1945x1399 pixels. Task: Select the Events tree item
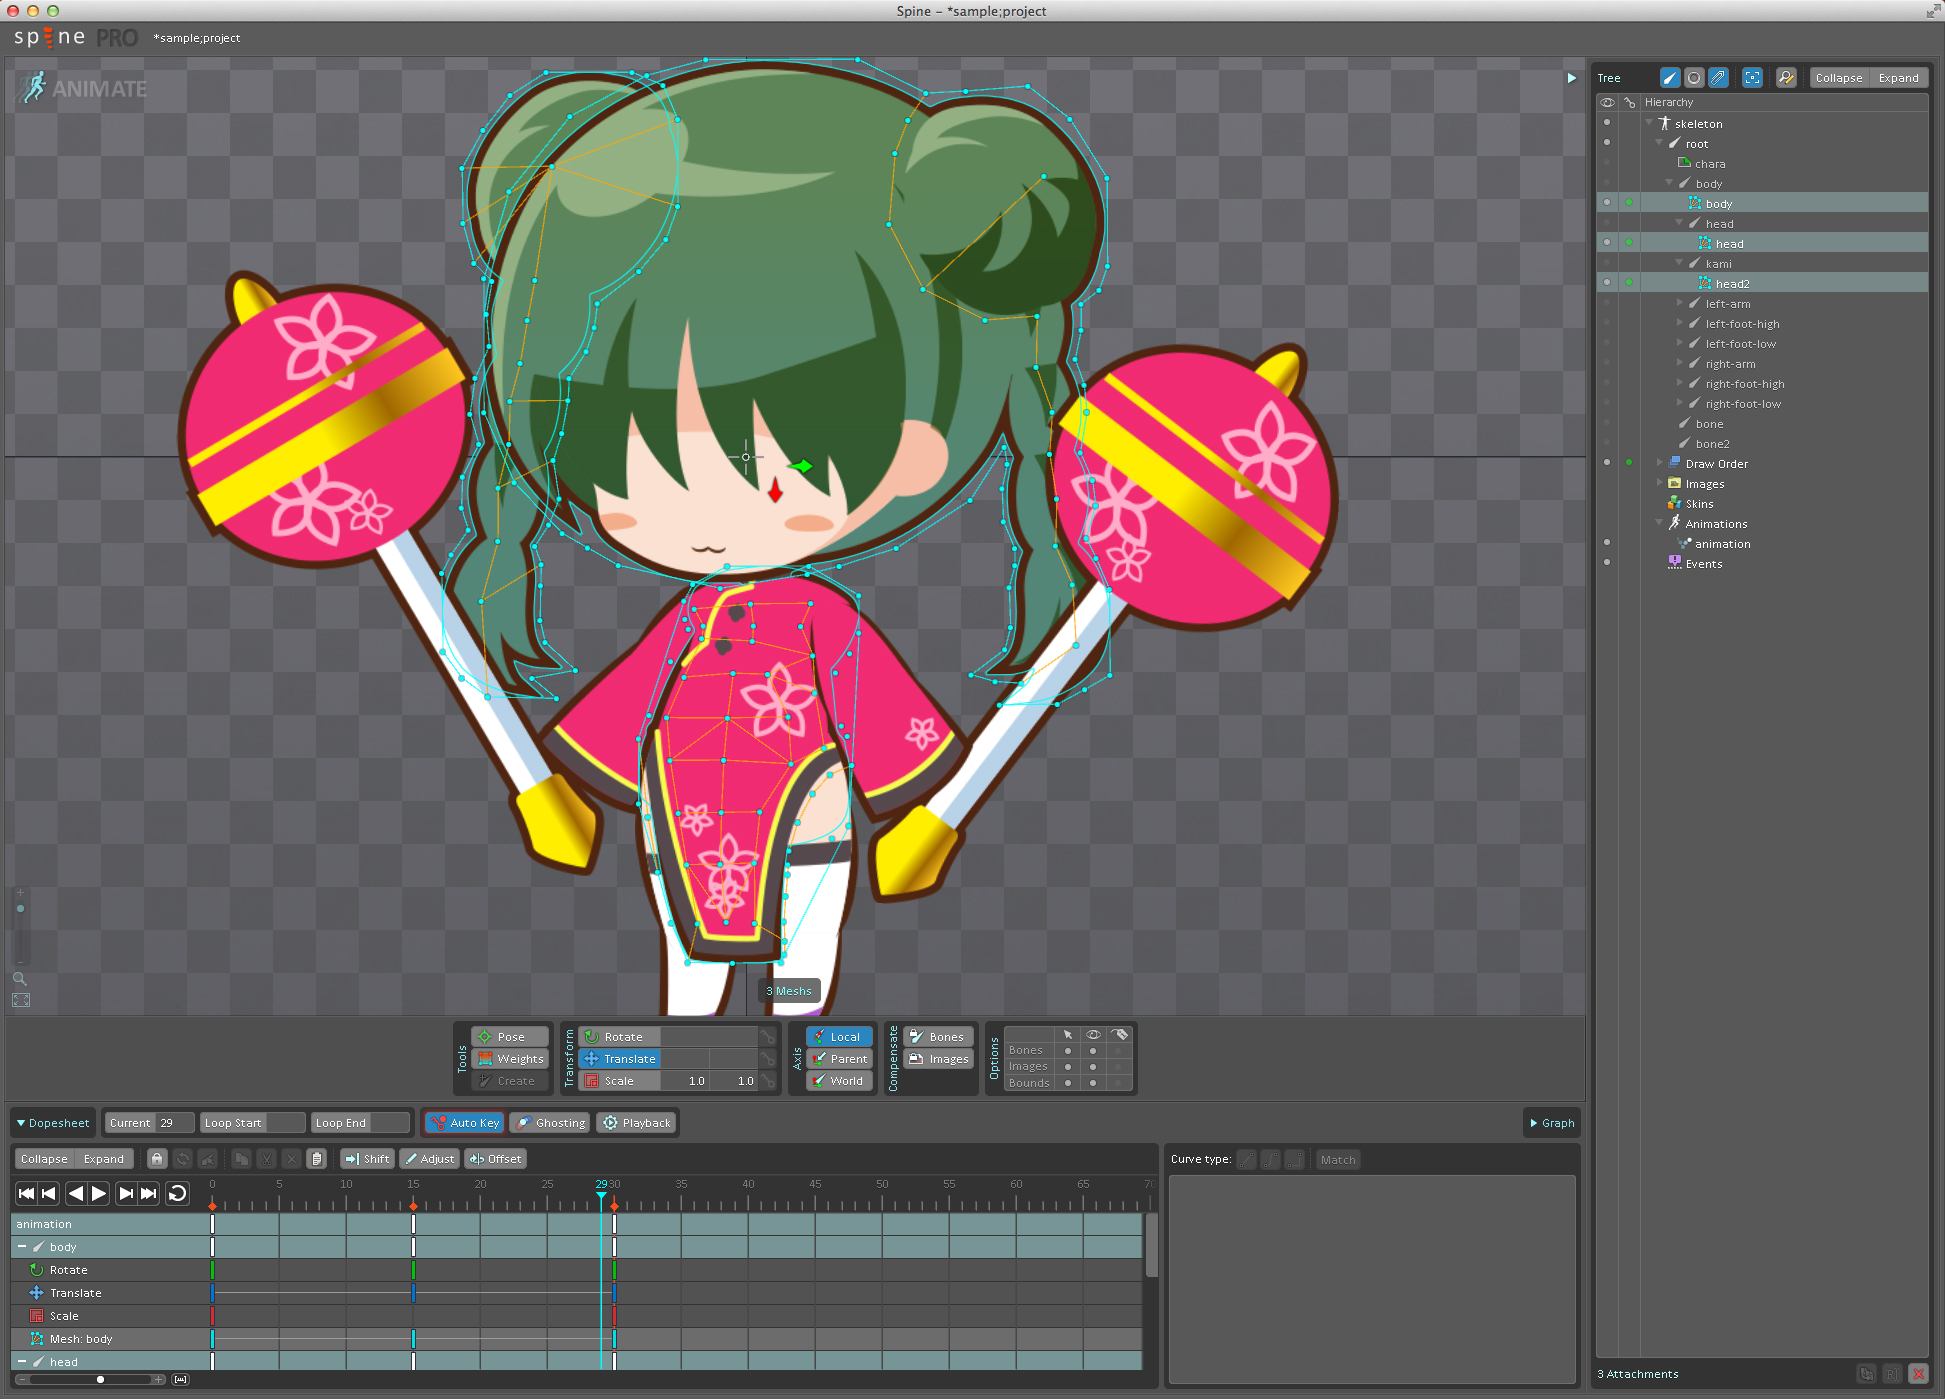(x=1703, y=564)
